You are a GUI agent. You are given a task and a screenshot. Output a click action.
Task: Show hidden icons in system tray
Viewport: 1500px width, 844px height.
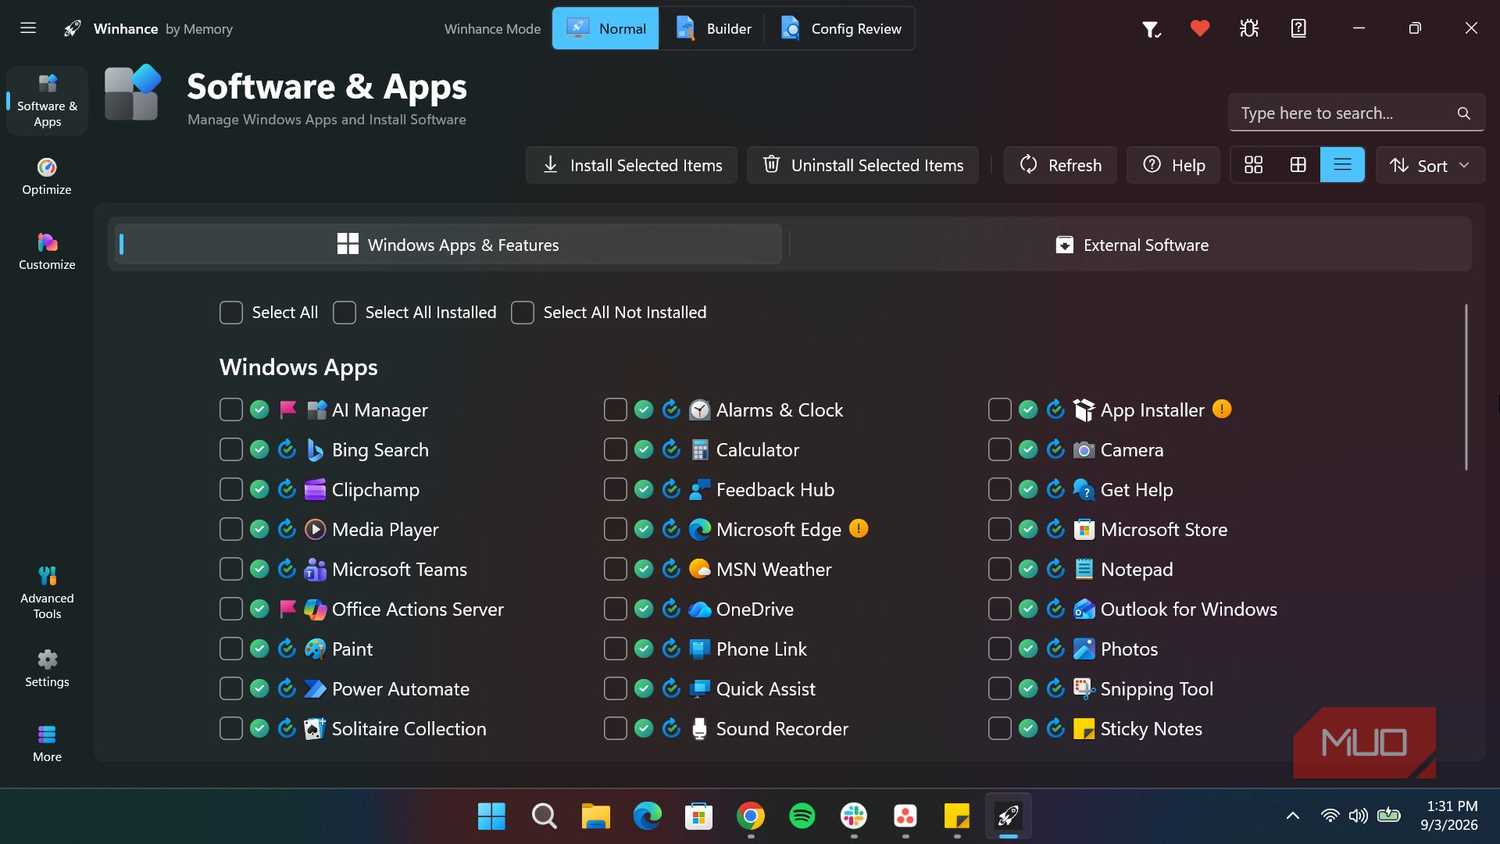[x=1292, y=816]
